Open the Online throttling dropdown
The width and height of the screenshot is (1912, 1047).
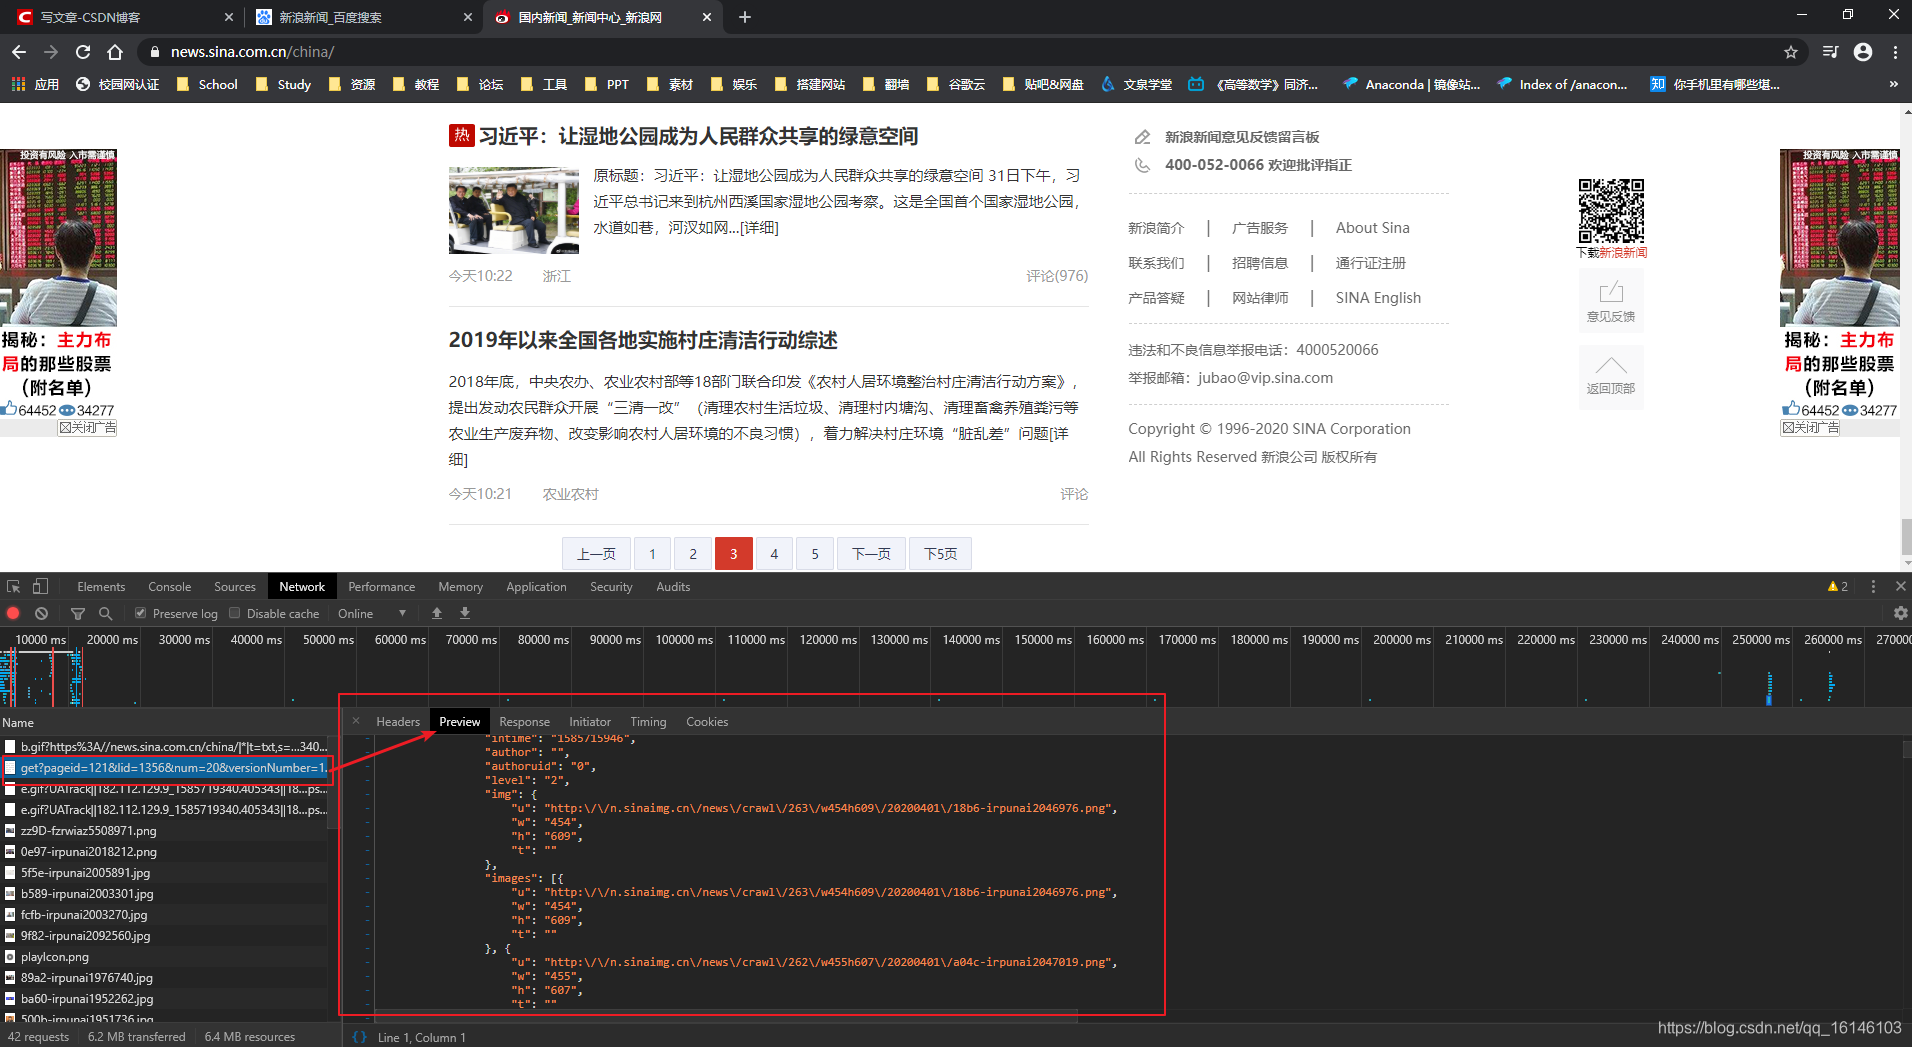[372, 614]
